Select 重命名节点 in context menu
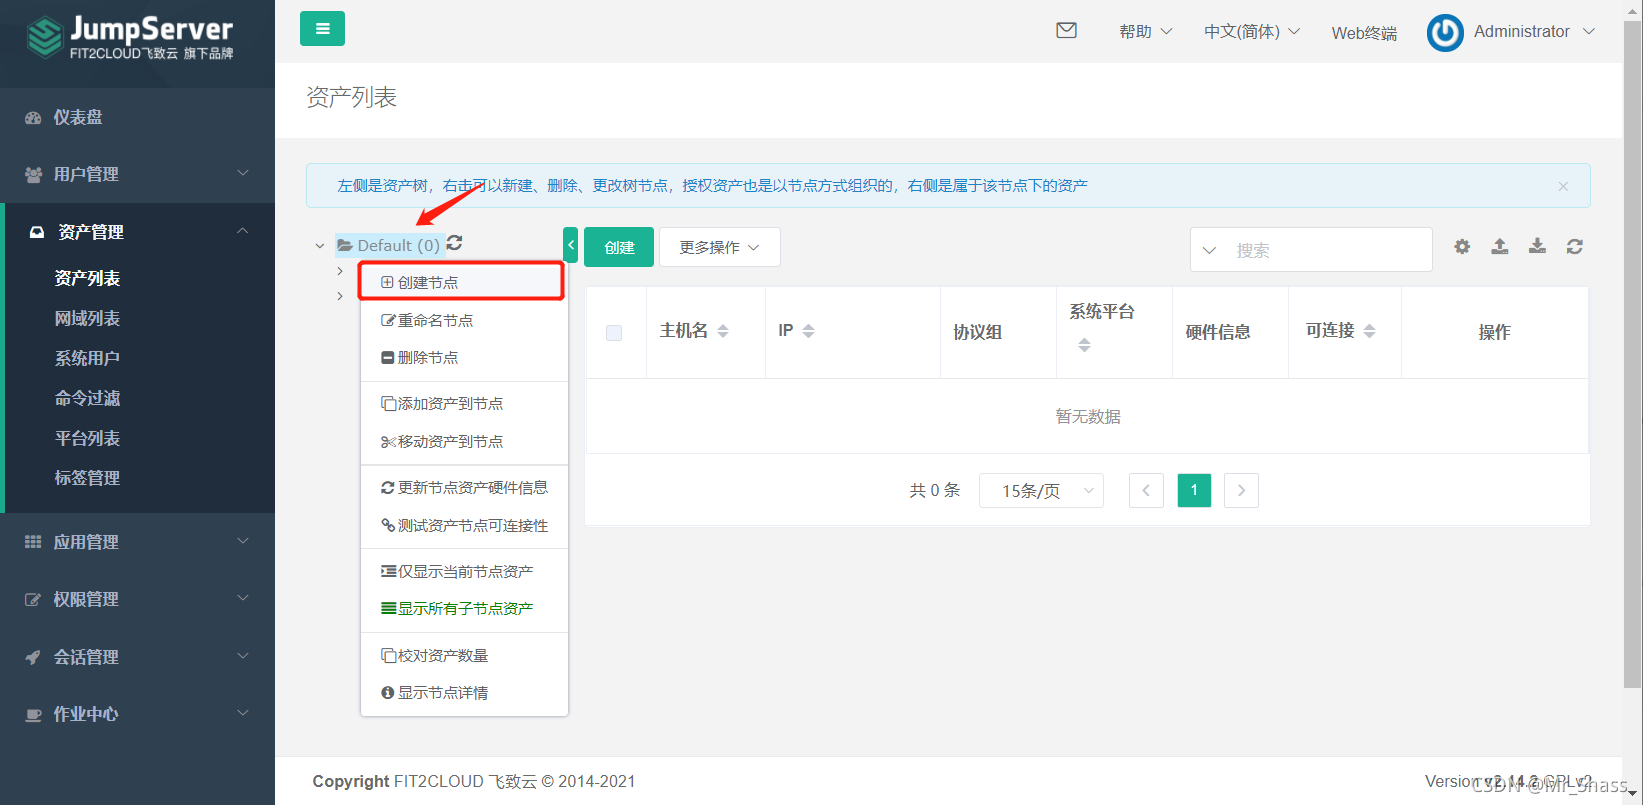This screenshot has width=1643, height=805. 464,320
